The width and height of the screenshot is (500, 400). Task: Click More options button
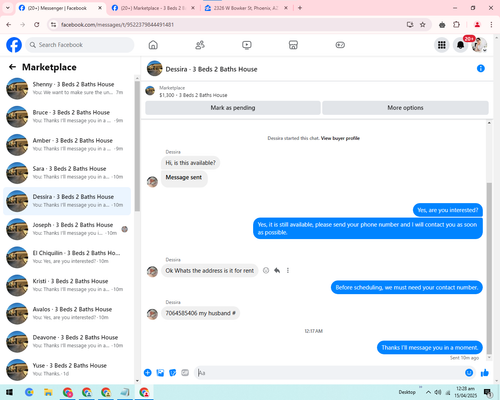pyautogui.click(x=405, y=108)
